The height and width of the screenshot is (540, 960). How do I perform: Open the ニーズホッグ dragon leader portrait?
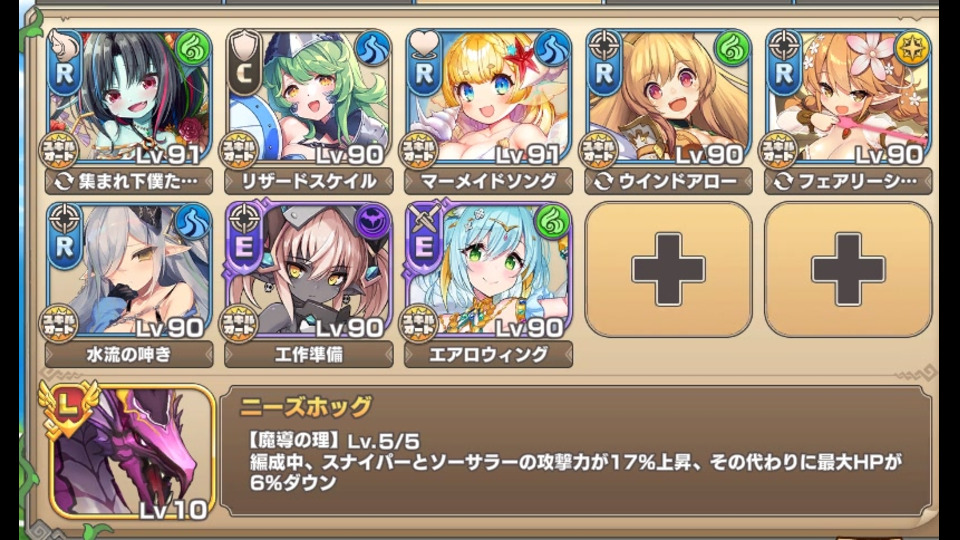tap(132, 452)
